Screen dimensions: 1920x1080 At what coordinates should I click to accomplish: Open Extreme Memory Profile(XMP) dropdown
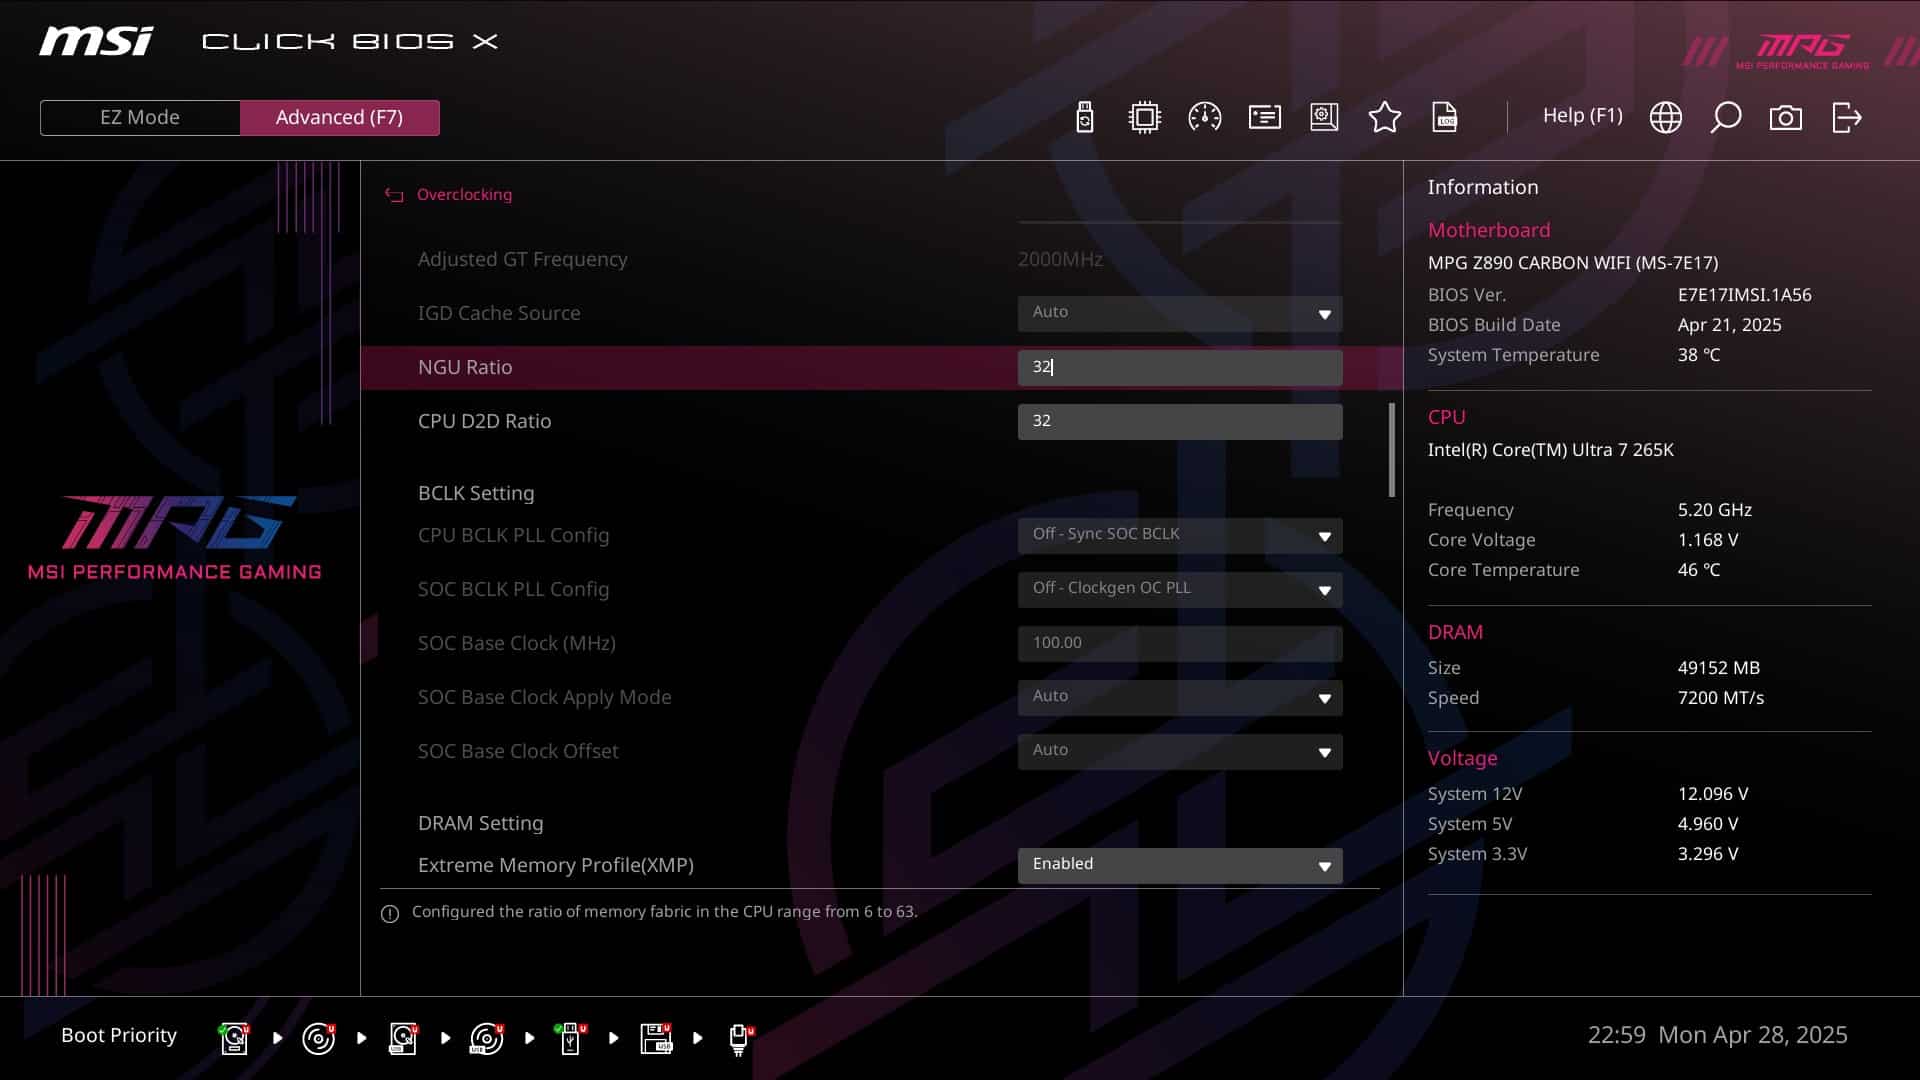pyautogui.click(x=1180, y=865)
